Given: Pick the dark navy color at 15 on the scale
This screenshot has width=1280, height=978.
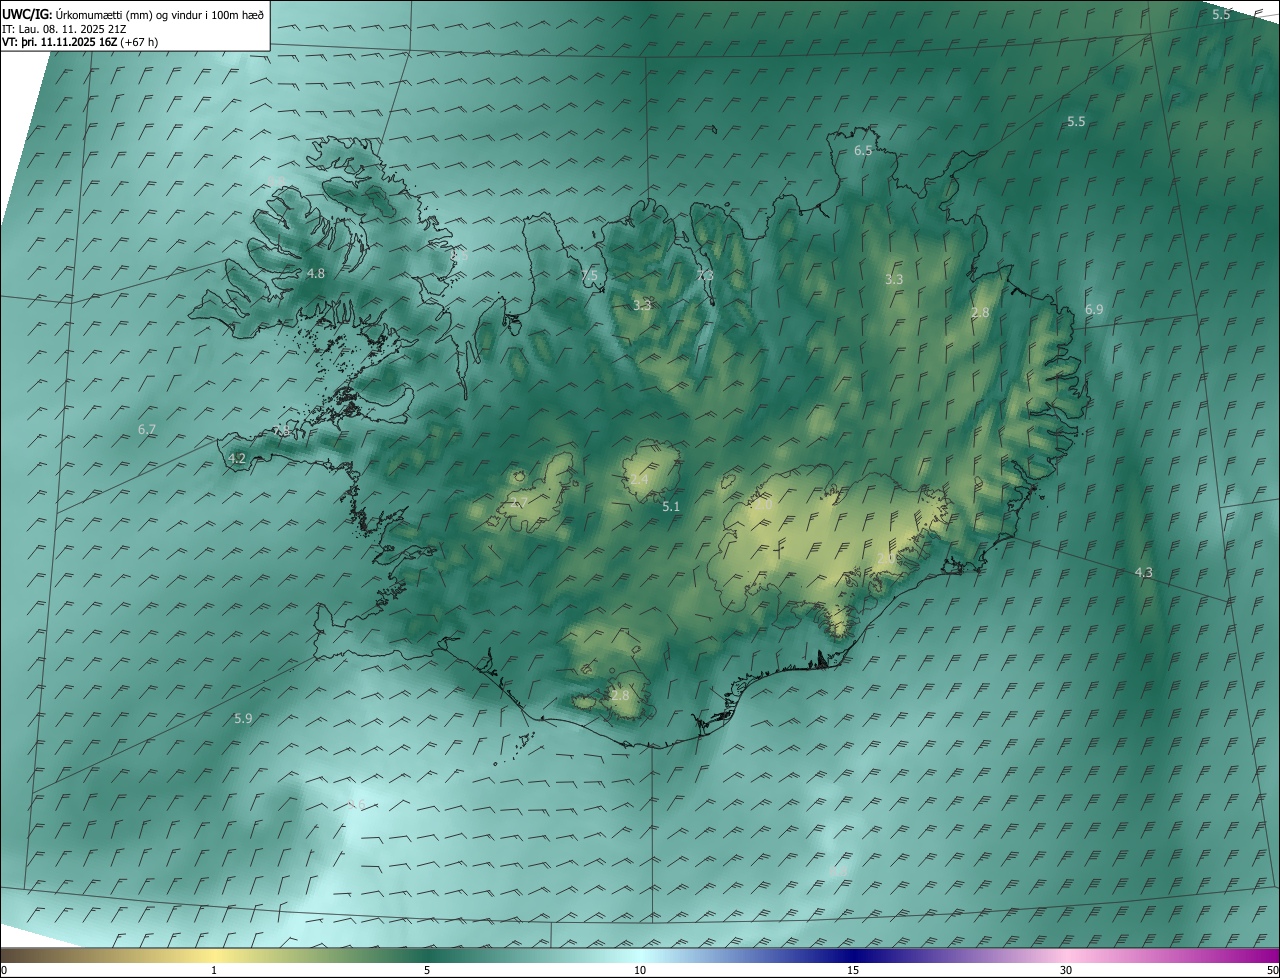Looking at the screenshot, I should tap(853, 955).
